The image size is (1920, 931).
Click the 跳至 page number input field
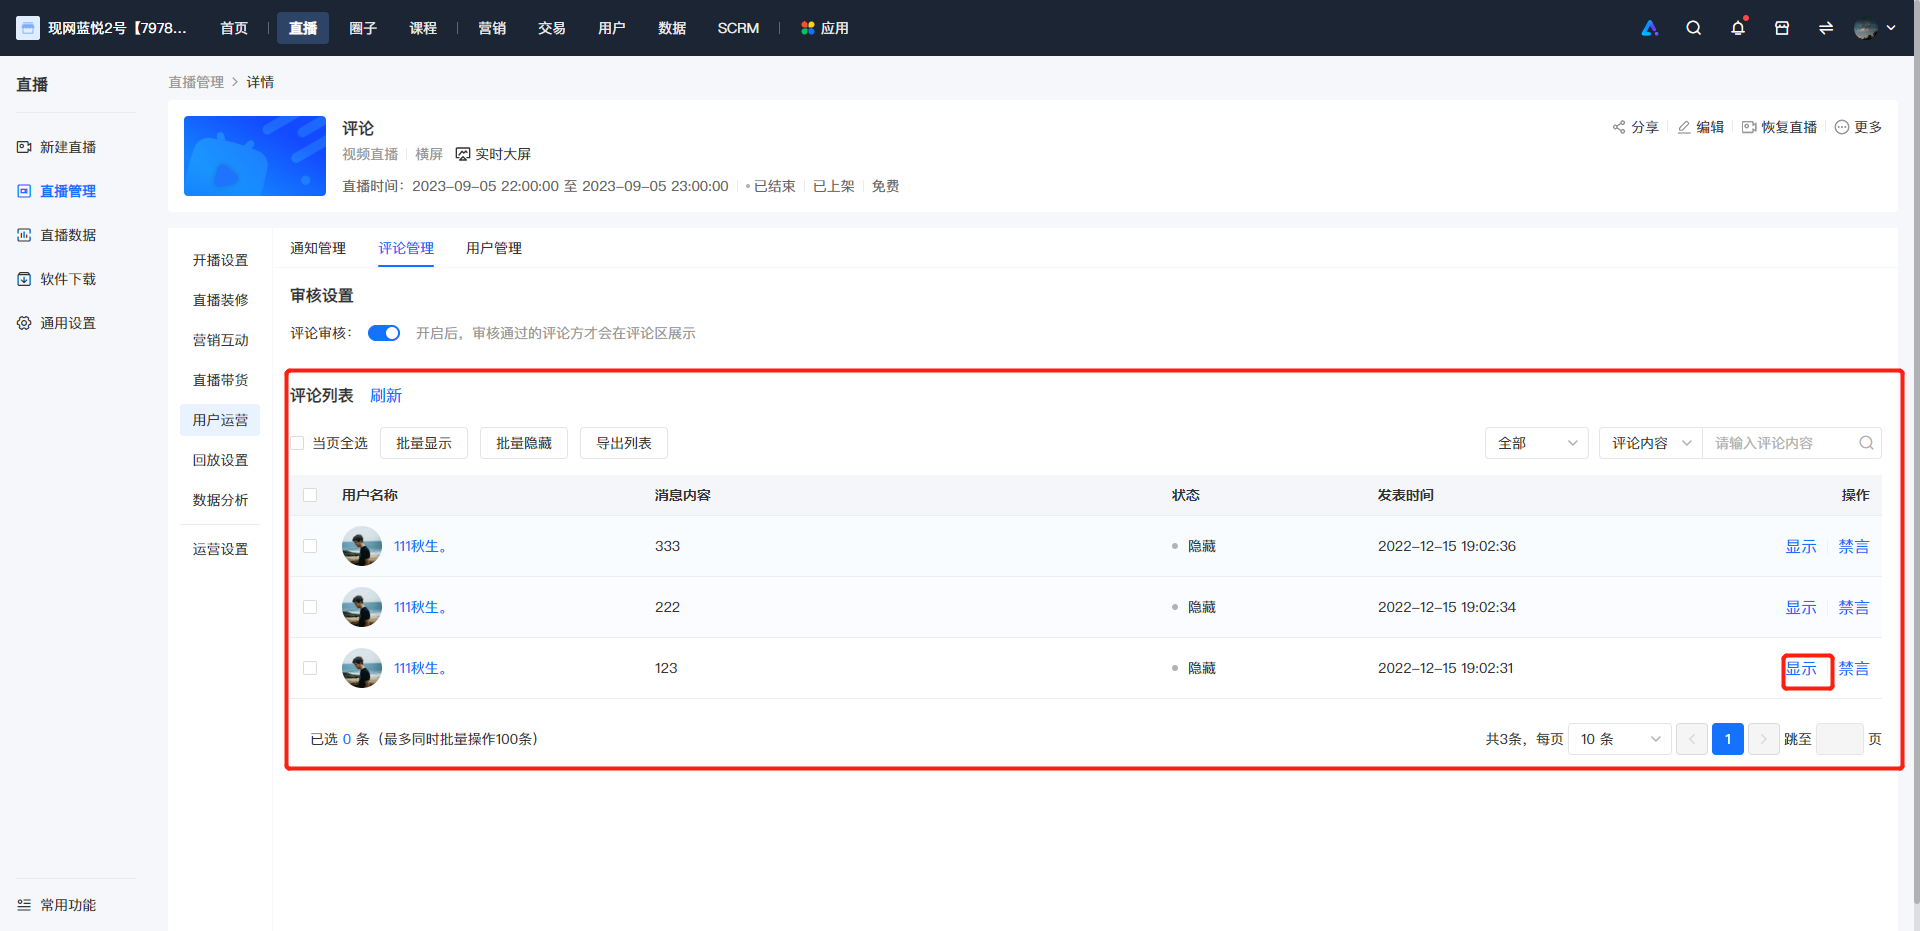(x=1839, y=739)
